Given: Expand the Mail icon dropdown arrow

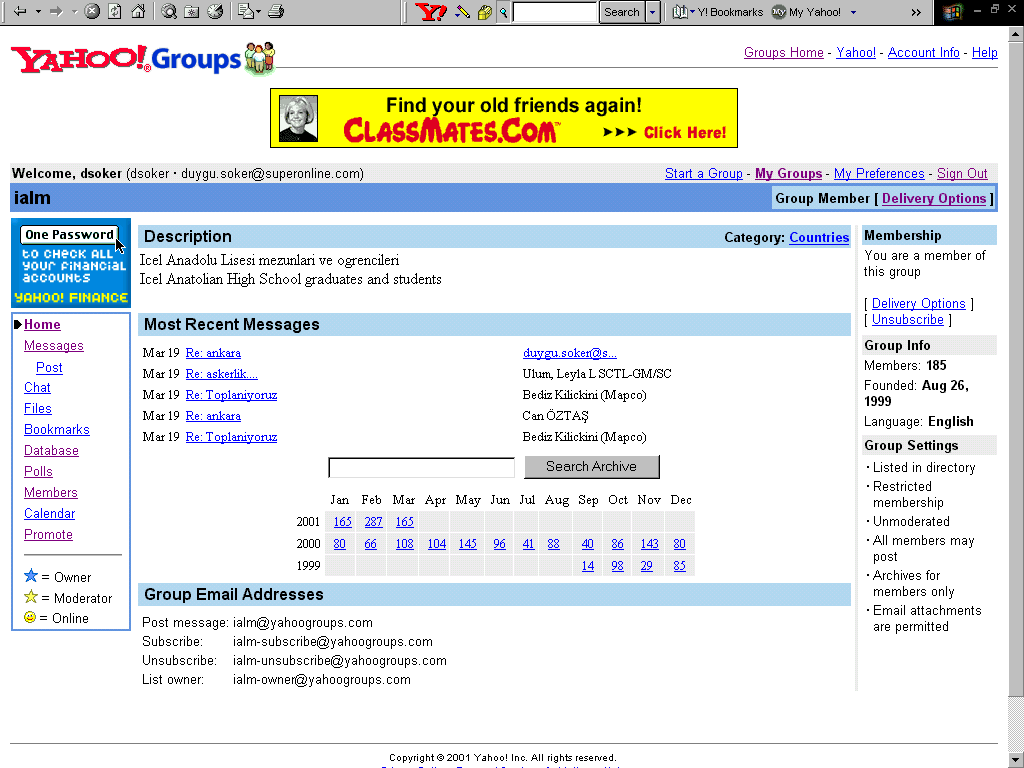Looking at the screenshot, I should tap(259, 11).
